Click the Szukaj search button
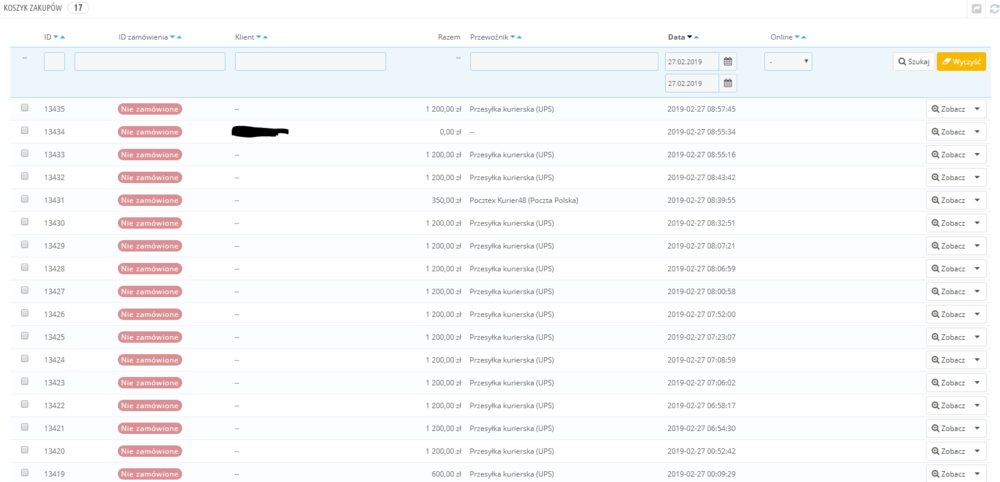This screenshot has width=1000, height=482. 914,62
